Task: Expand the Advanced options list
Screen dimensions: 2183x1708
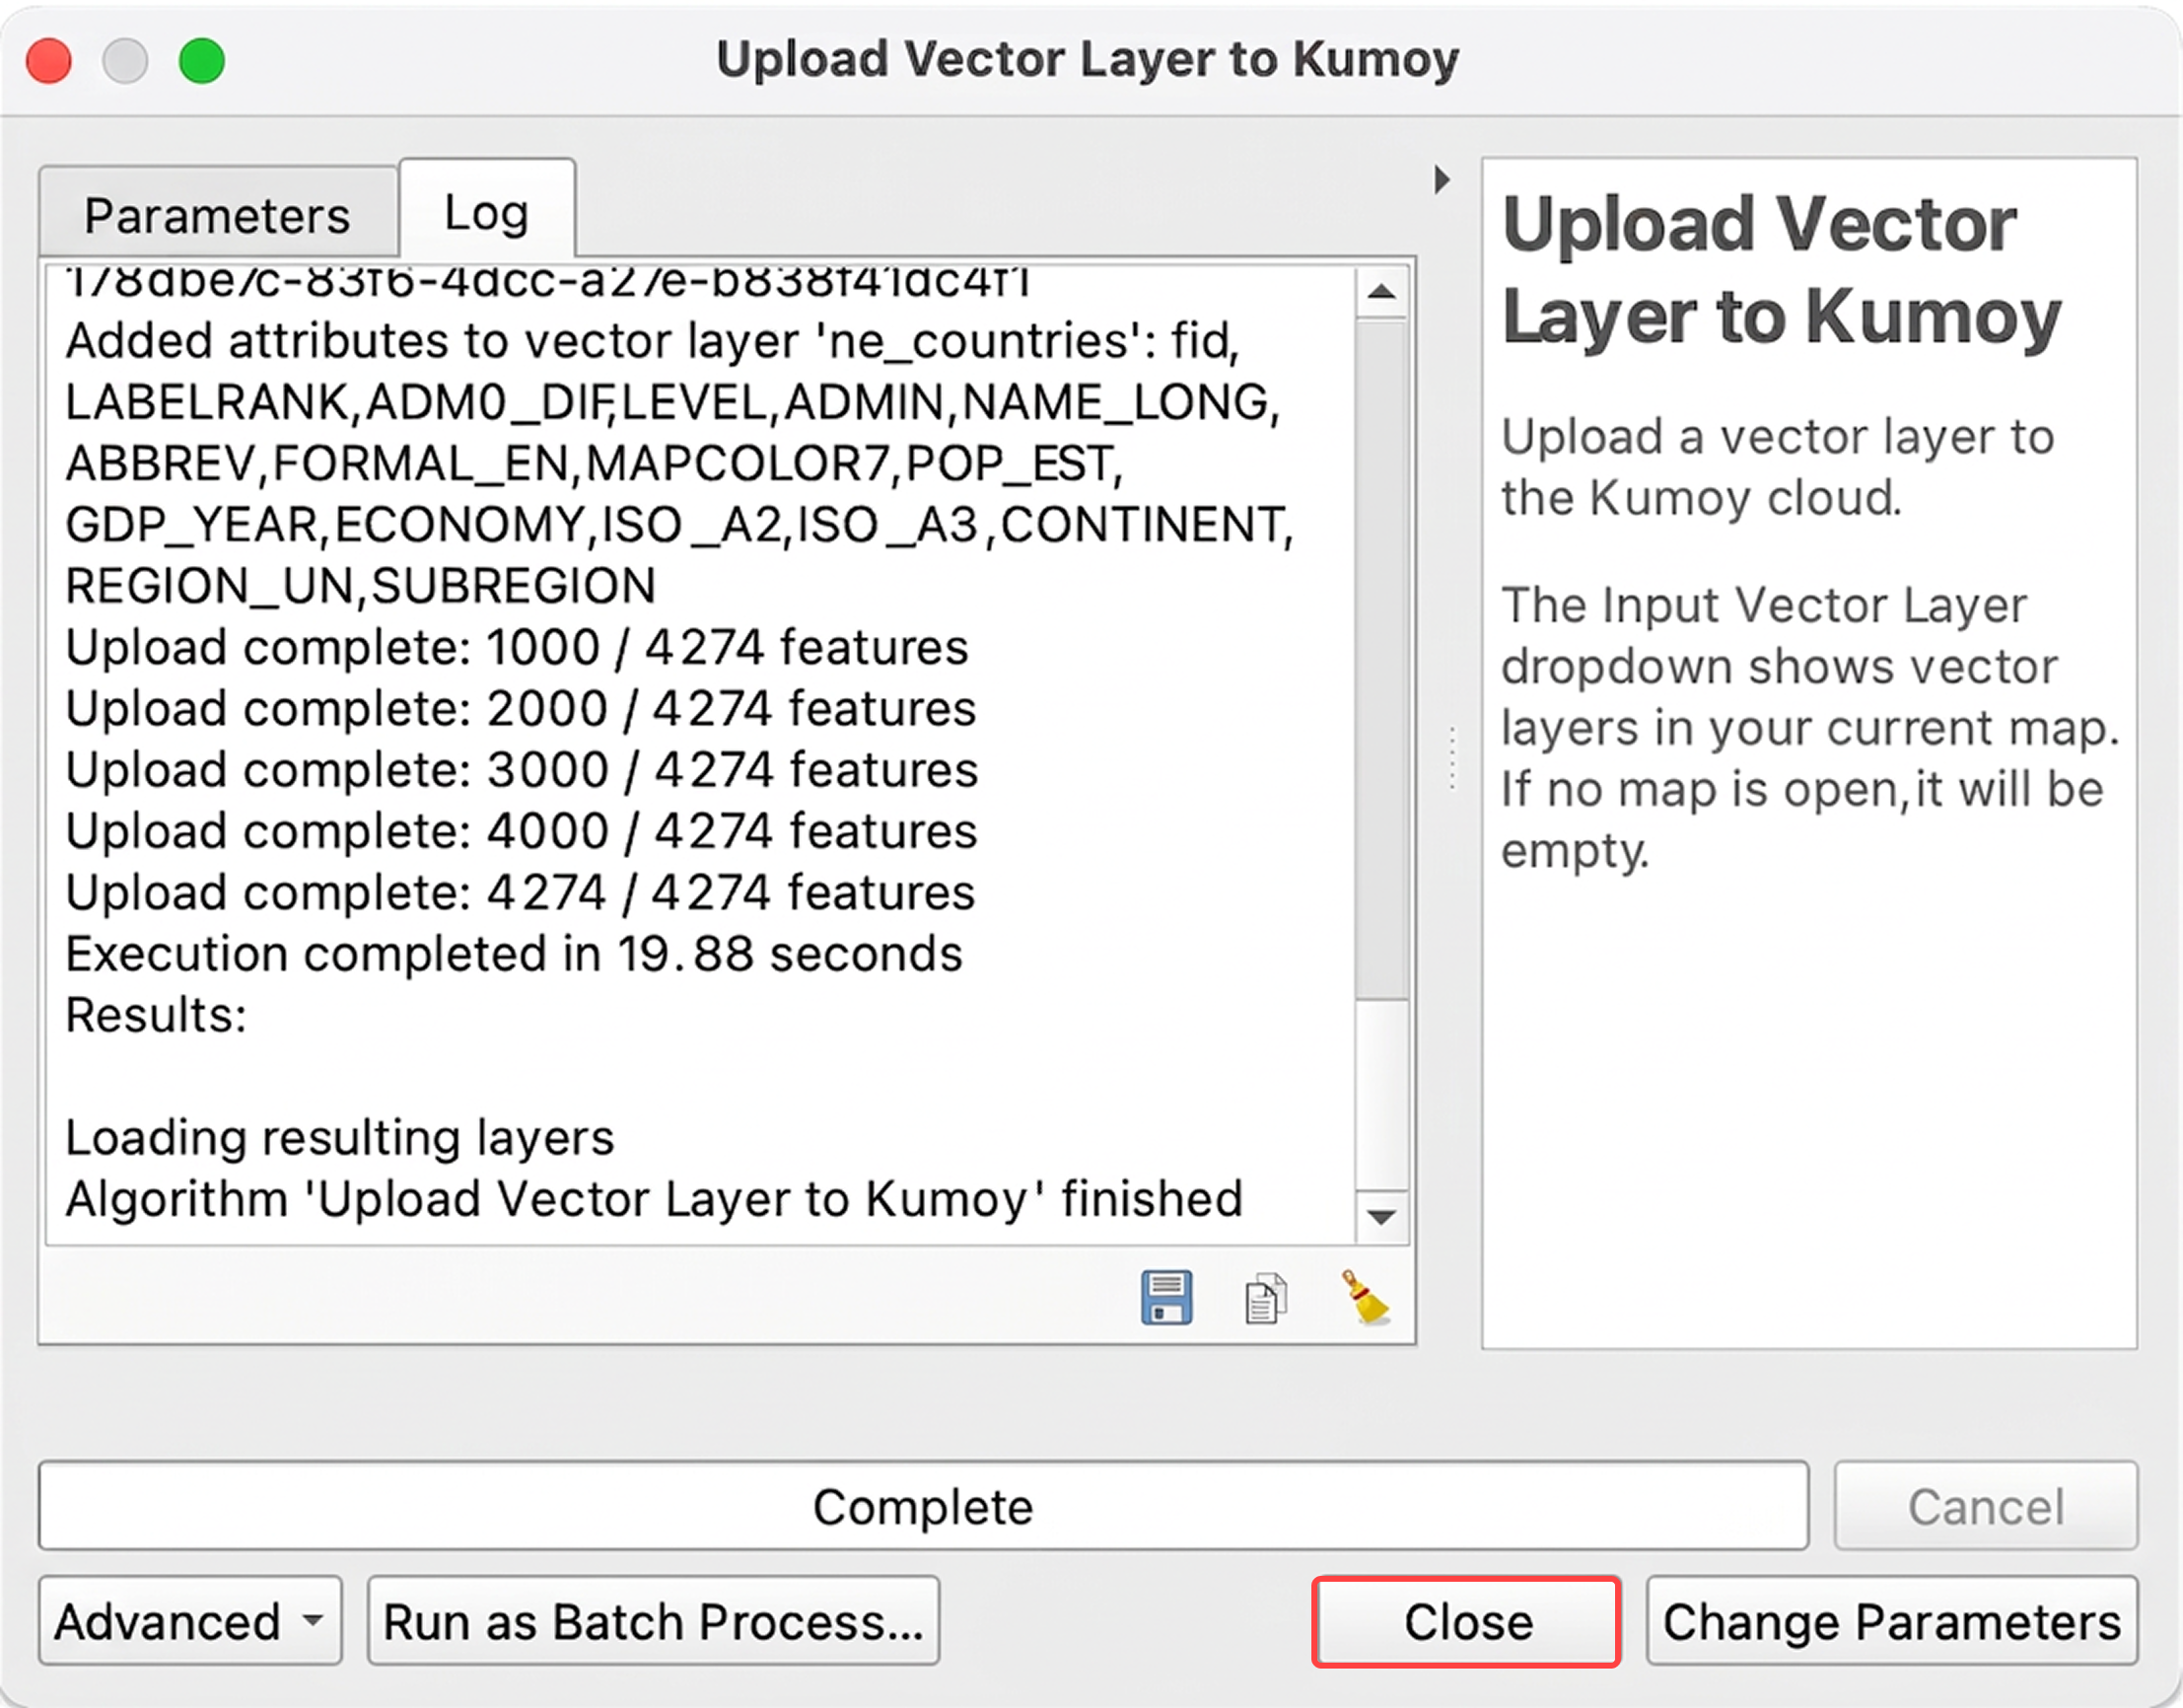Action: (x=190, y=1622)
